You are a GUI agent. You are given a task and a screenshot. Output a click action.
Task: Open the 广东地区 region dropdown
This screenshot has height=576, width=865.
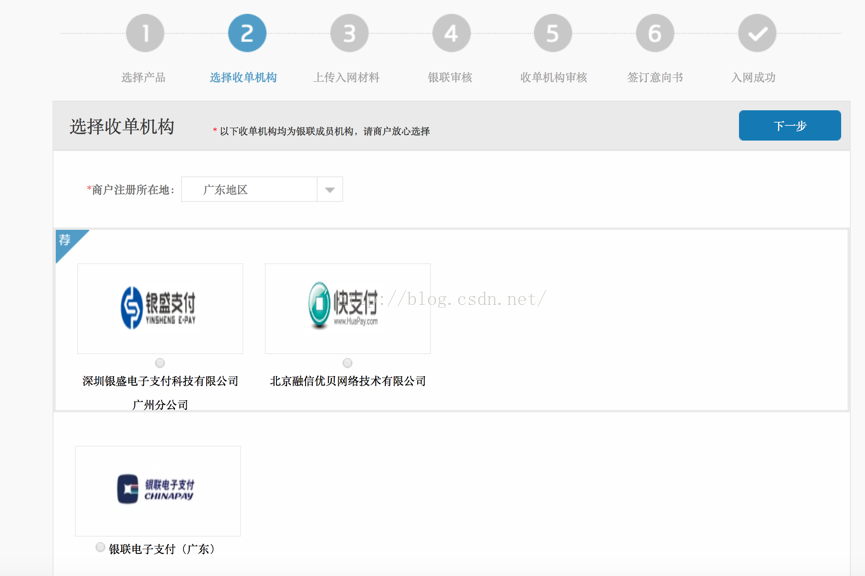(x=262, y=189)
